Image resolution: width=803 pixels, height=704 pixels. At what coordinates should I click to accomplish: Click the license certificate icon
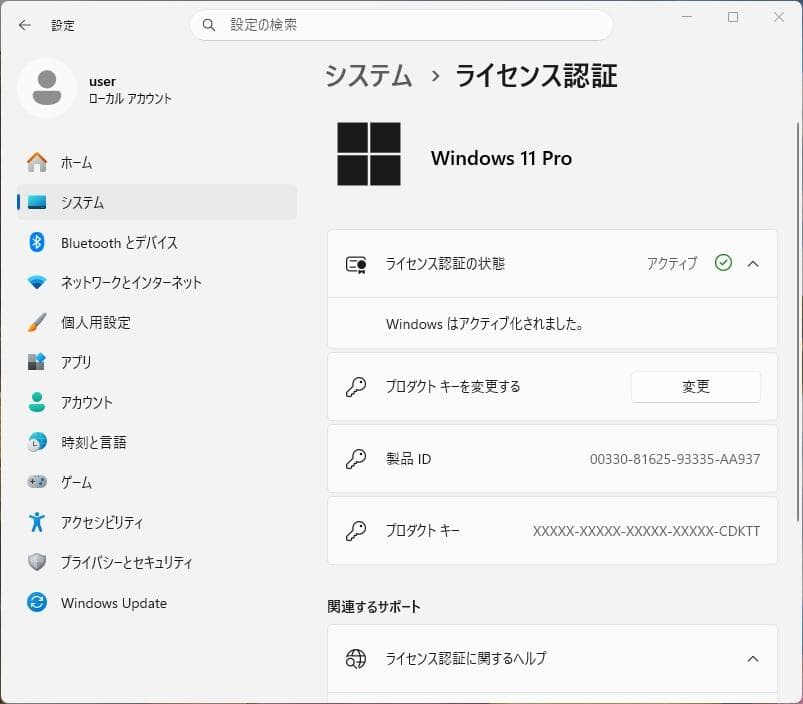(356, 264)
